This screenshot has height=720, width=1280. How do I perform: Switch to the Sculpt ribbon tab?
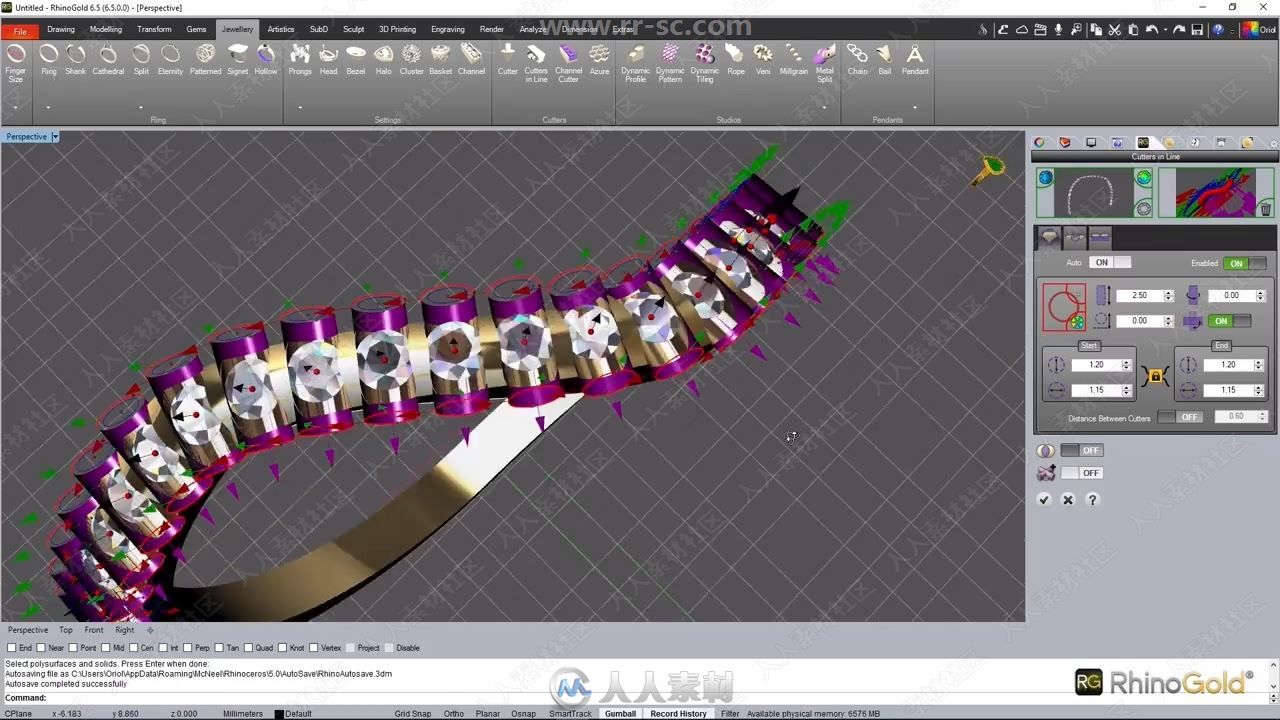click(x=354, y=29)
